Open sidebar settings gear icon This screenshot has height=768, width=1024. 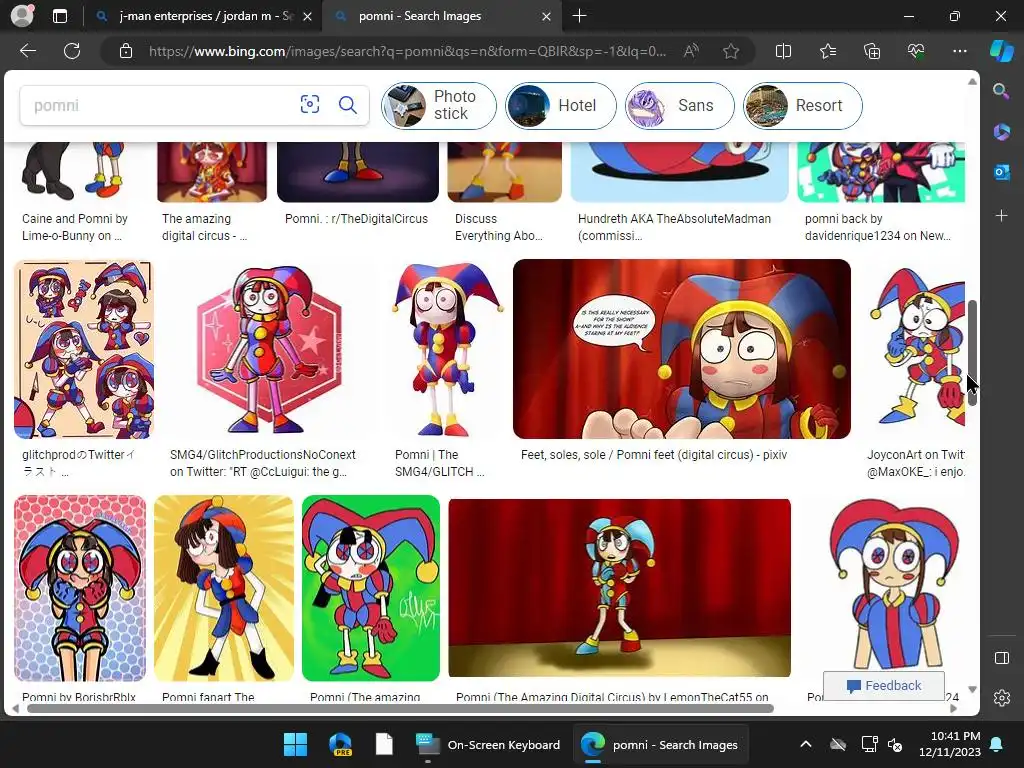[1002, 698]
